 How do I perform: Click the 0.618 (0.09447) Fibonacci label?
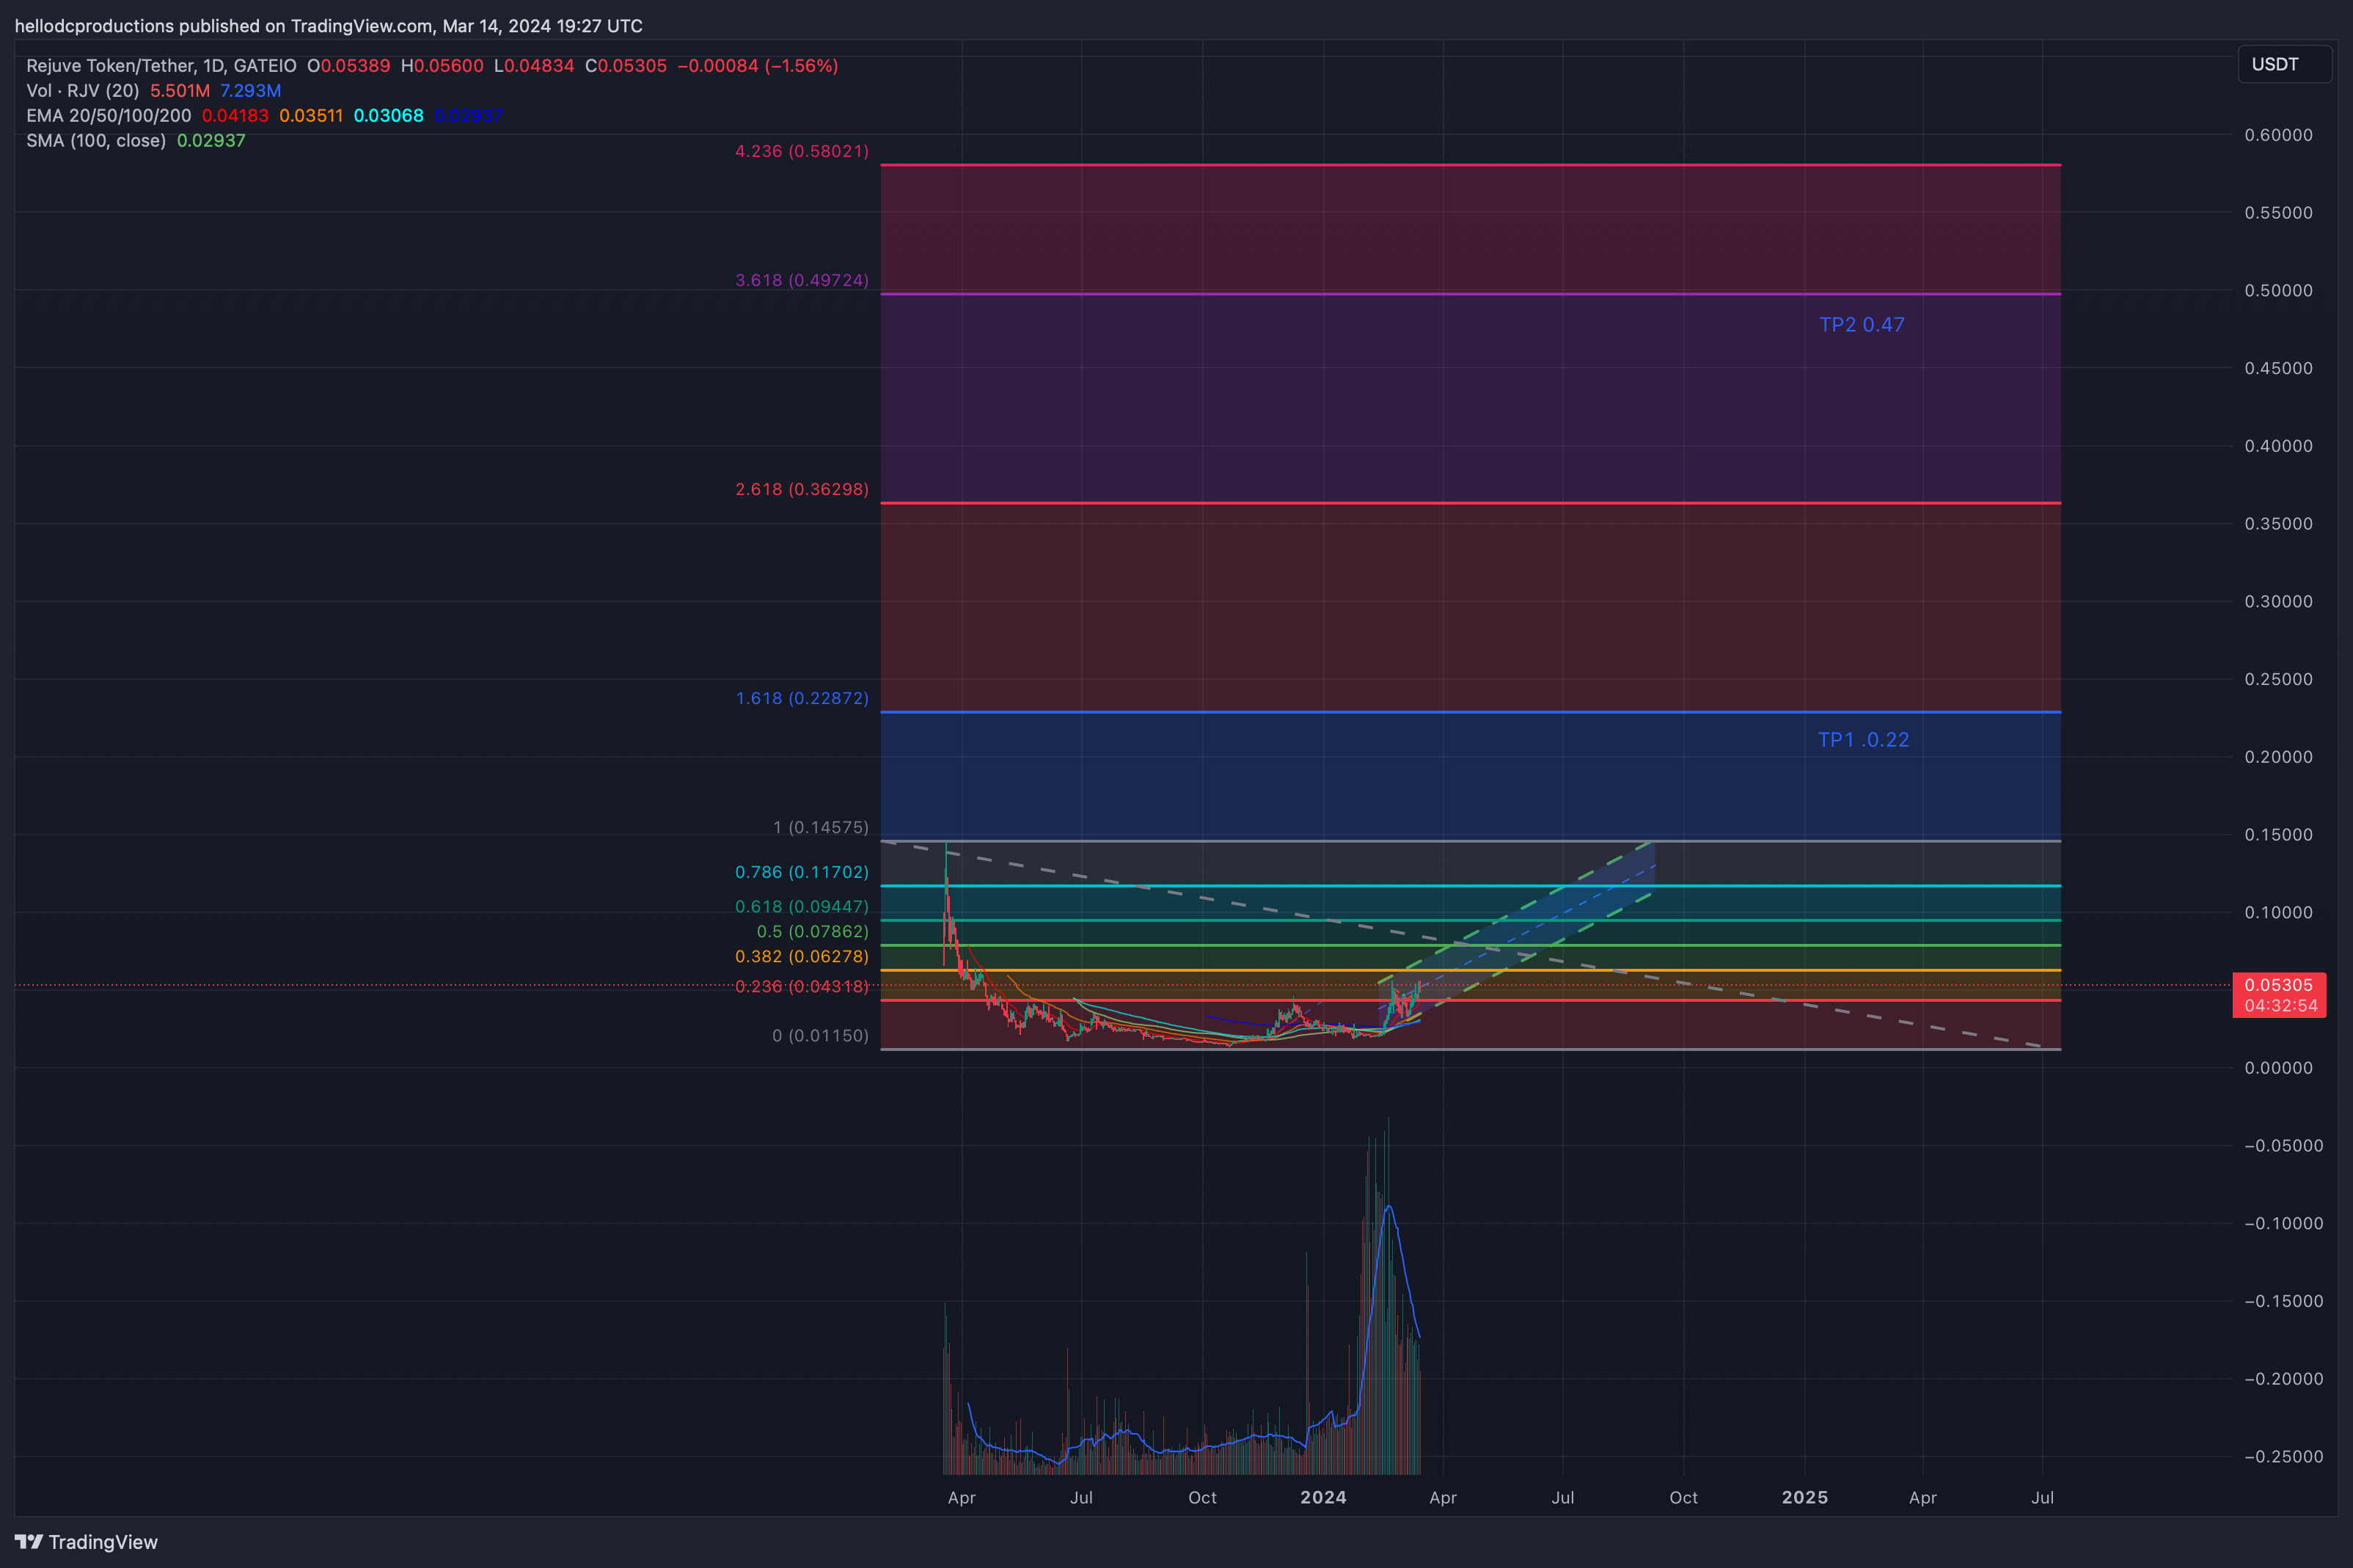point(802,906)
